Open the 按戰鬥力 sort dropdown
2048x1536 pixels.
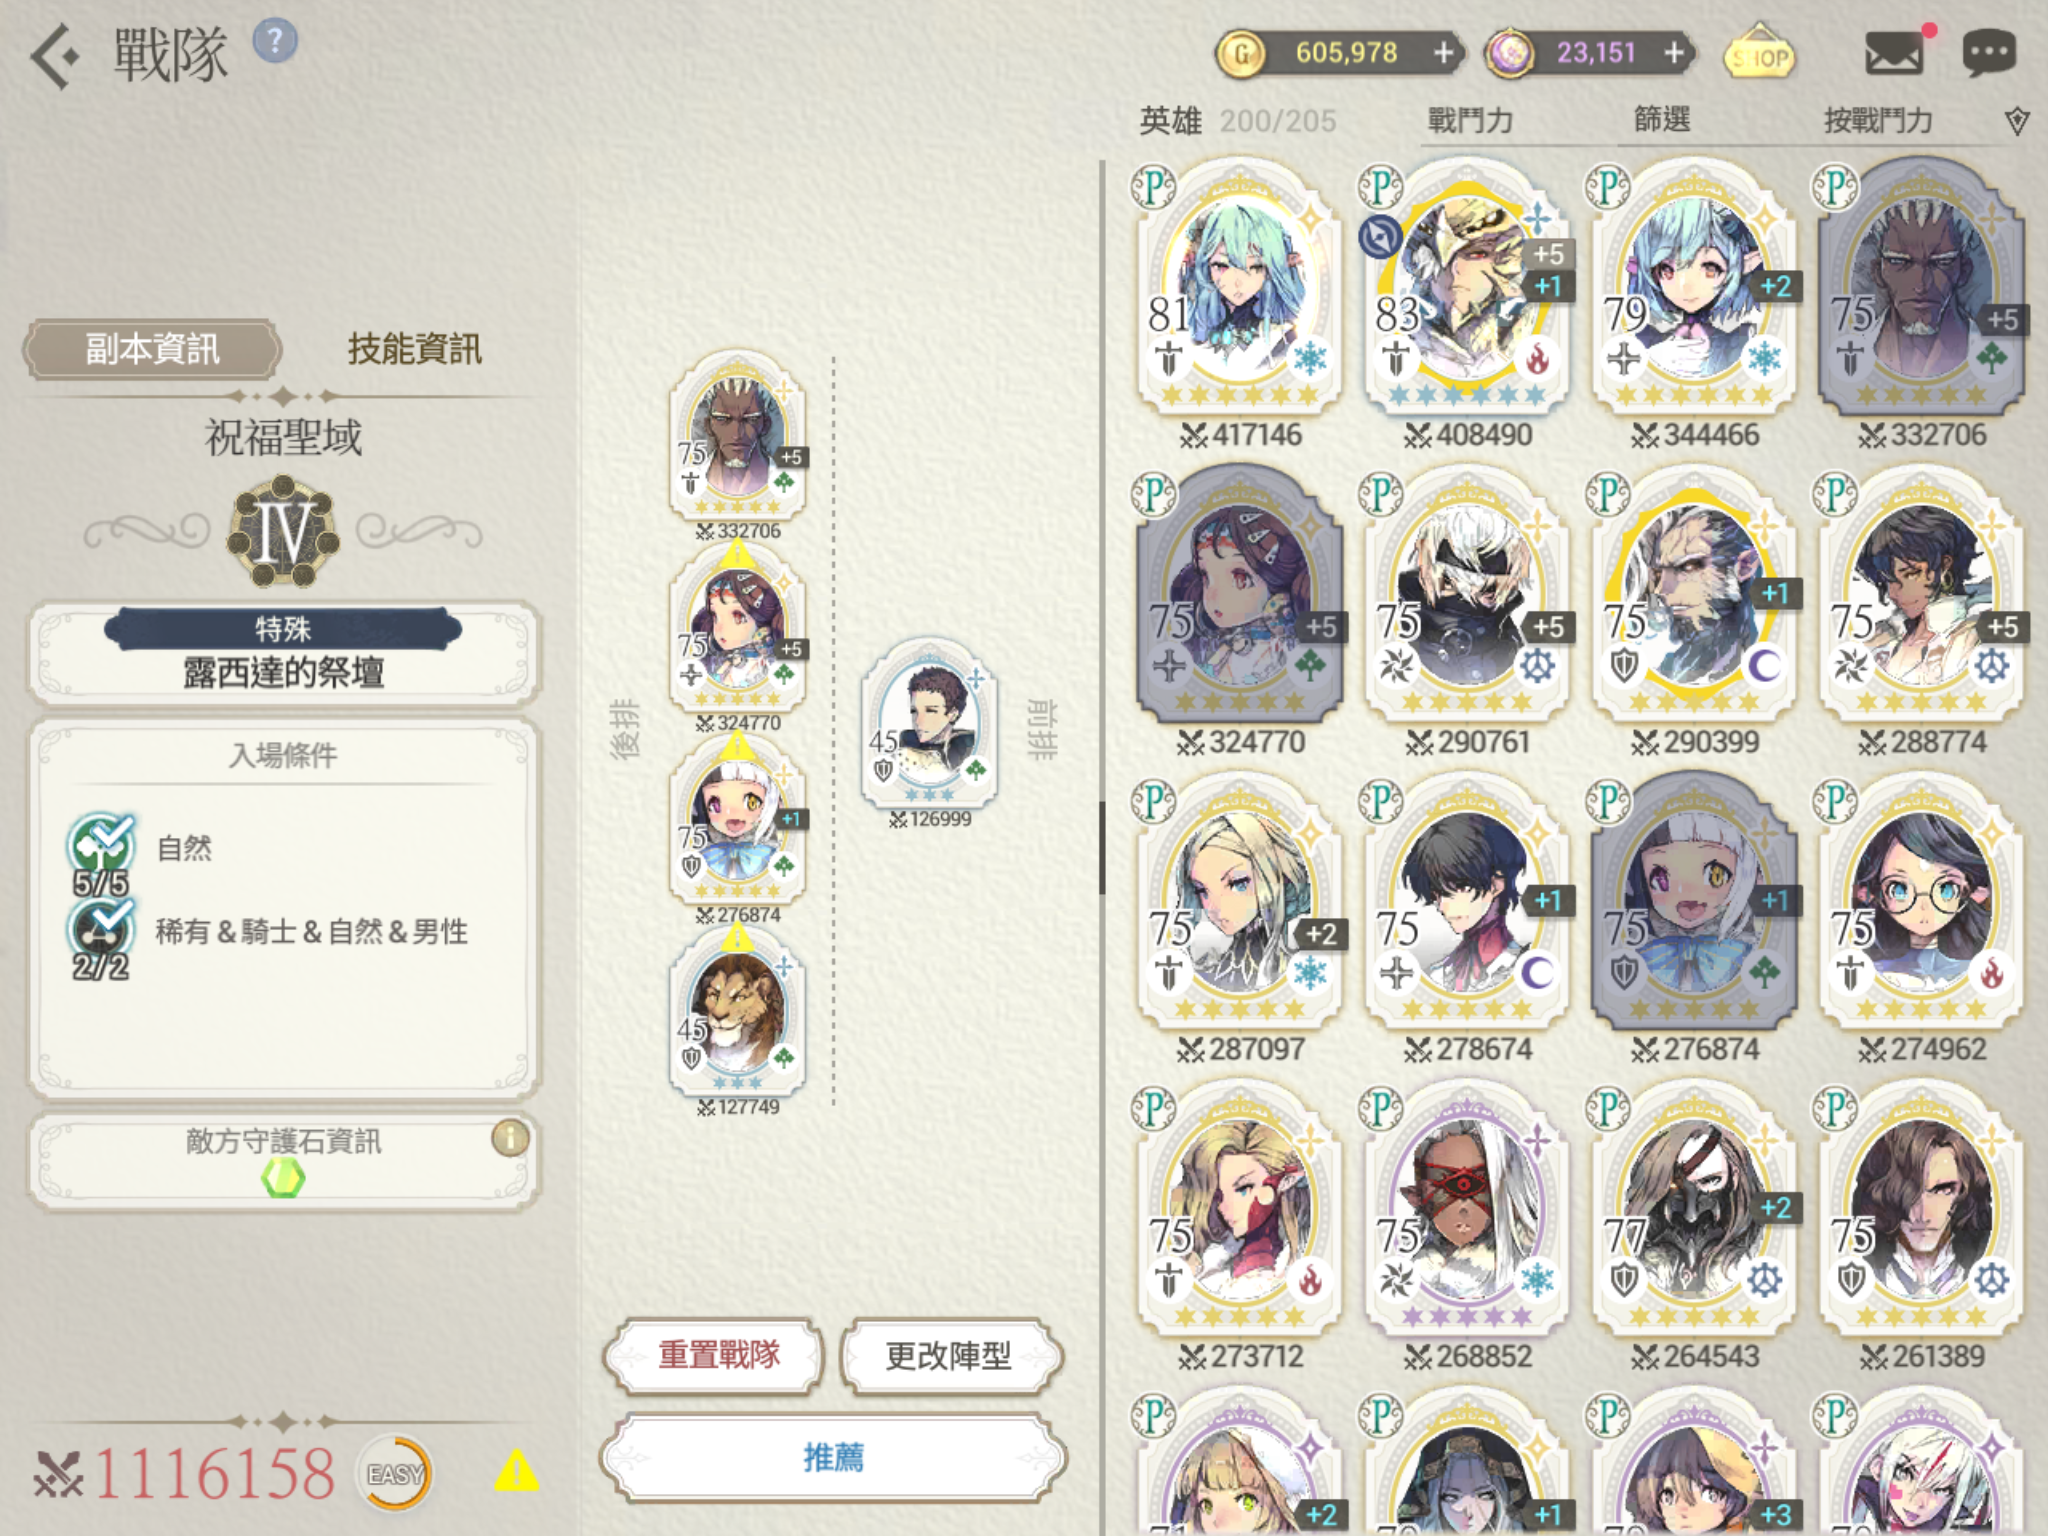(x=1879, y=121)
